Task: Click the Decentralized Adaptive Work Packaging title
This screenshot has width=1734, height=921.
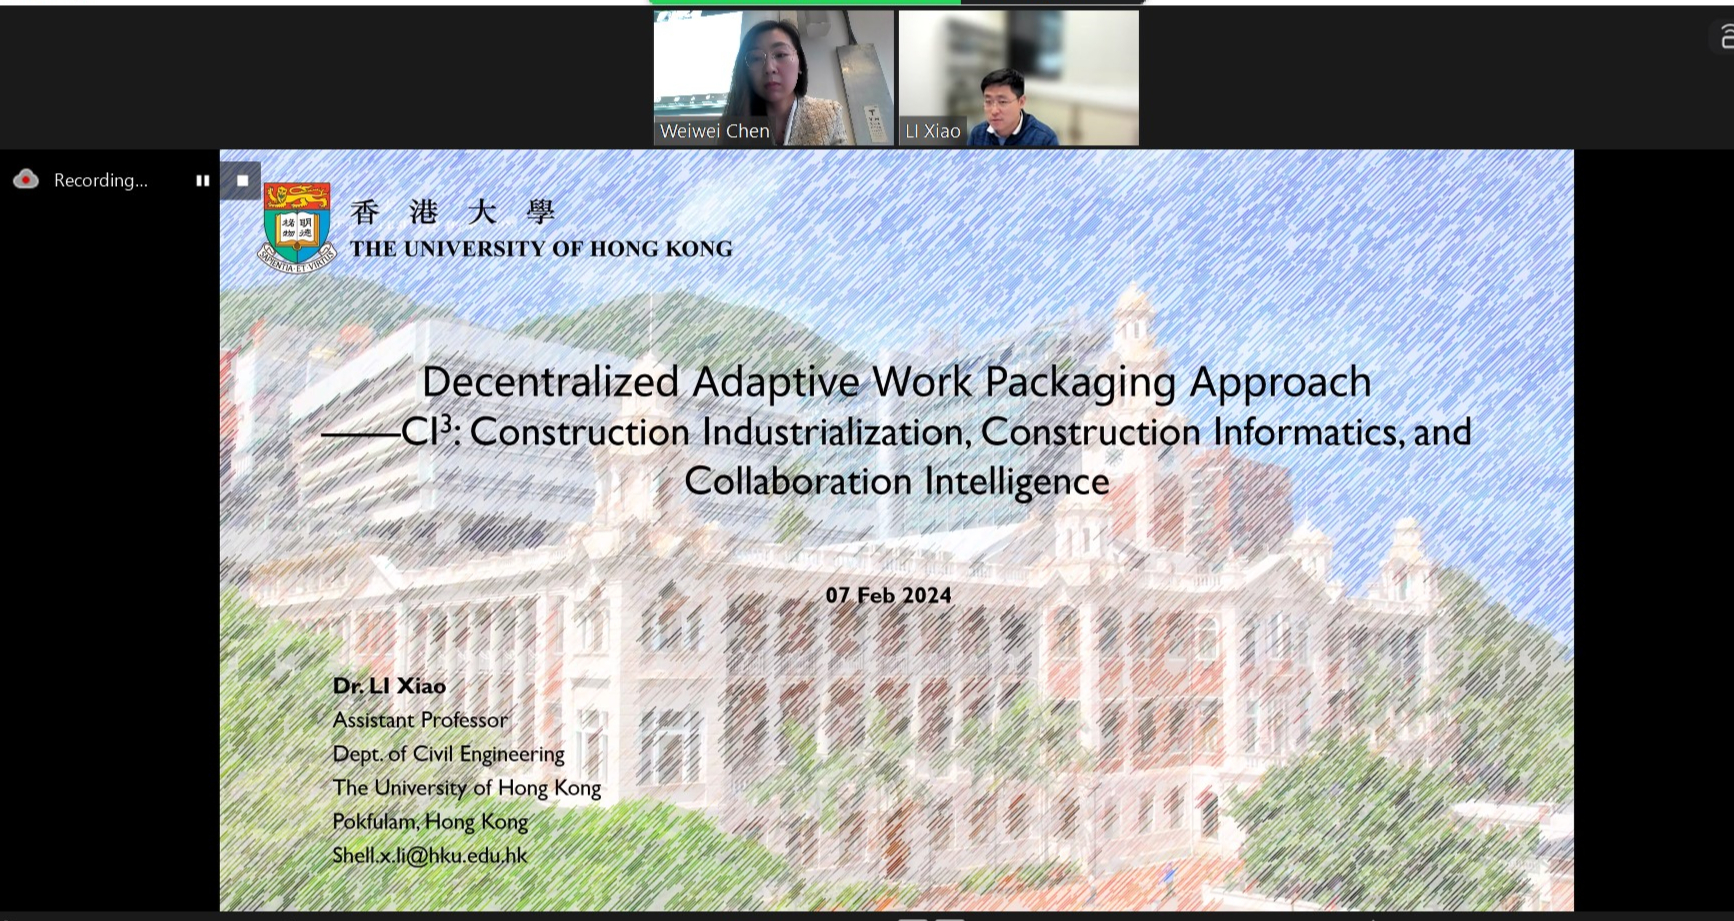Action: 896,382
